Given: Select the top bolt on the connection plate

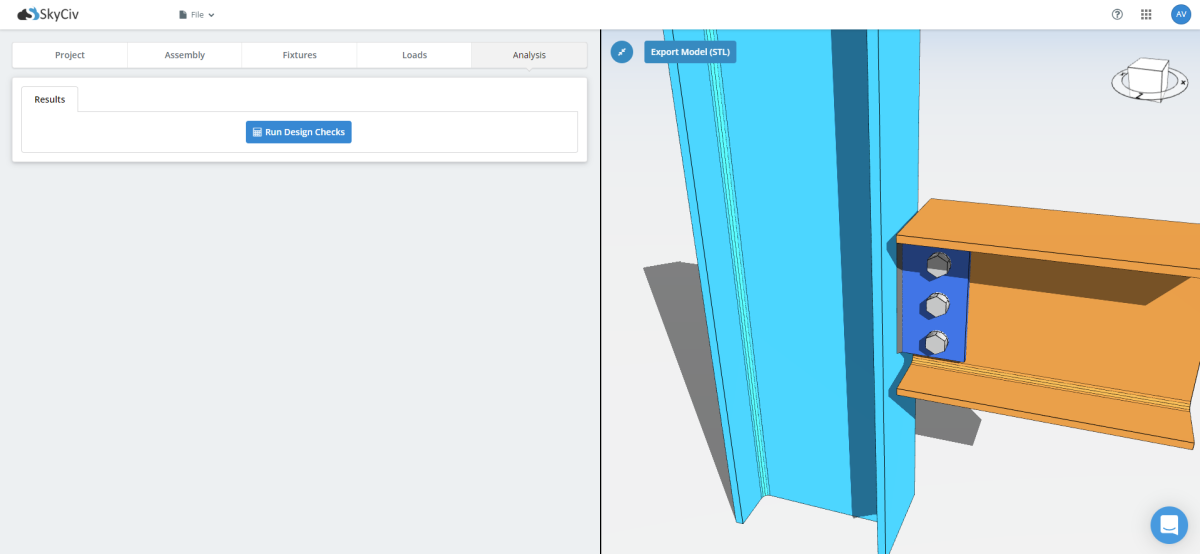Looking at the screenshot, I should point(938,265).
